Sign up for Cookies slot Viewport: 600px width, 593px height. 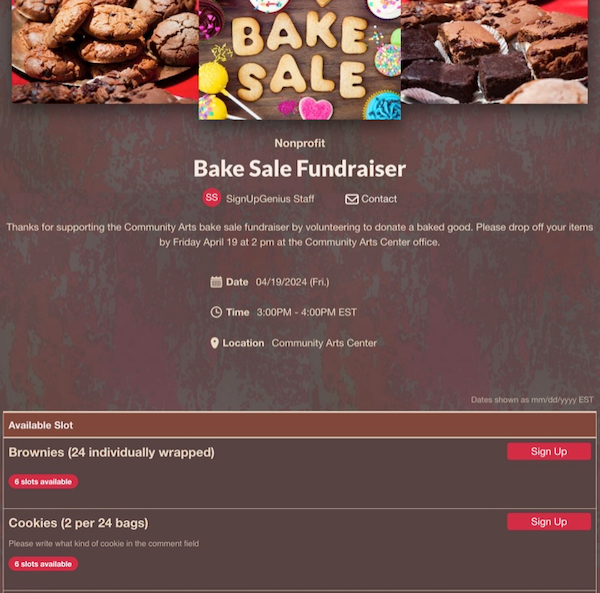(x=549, y=522)
